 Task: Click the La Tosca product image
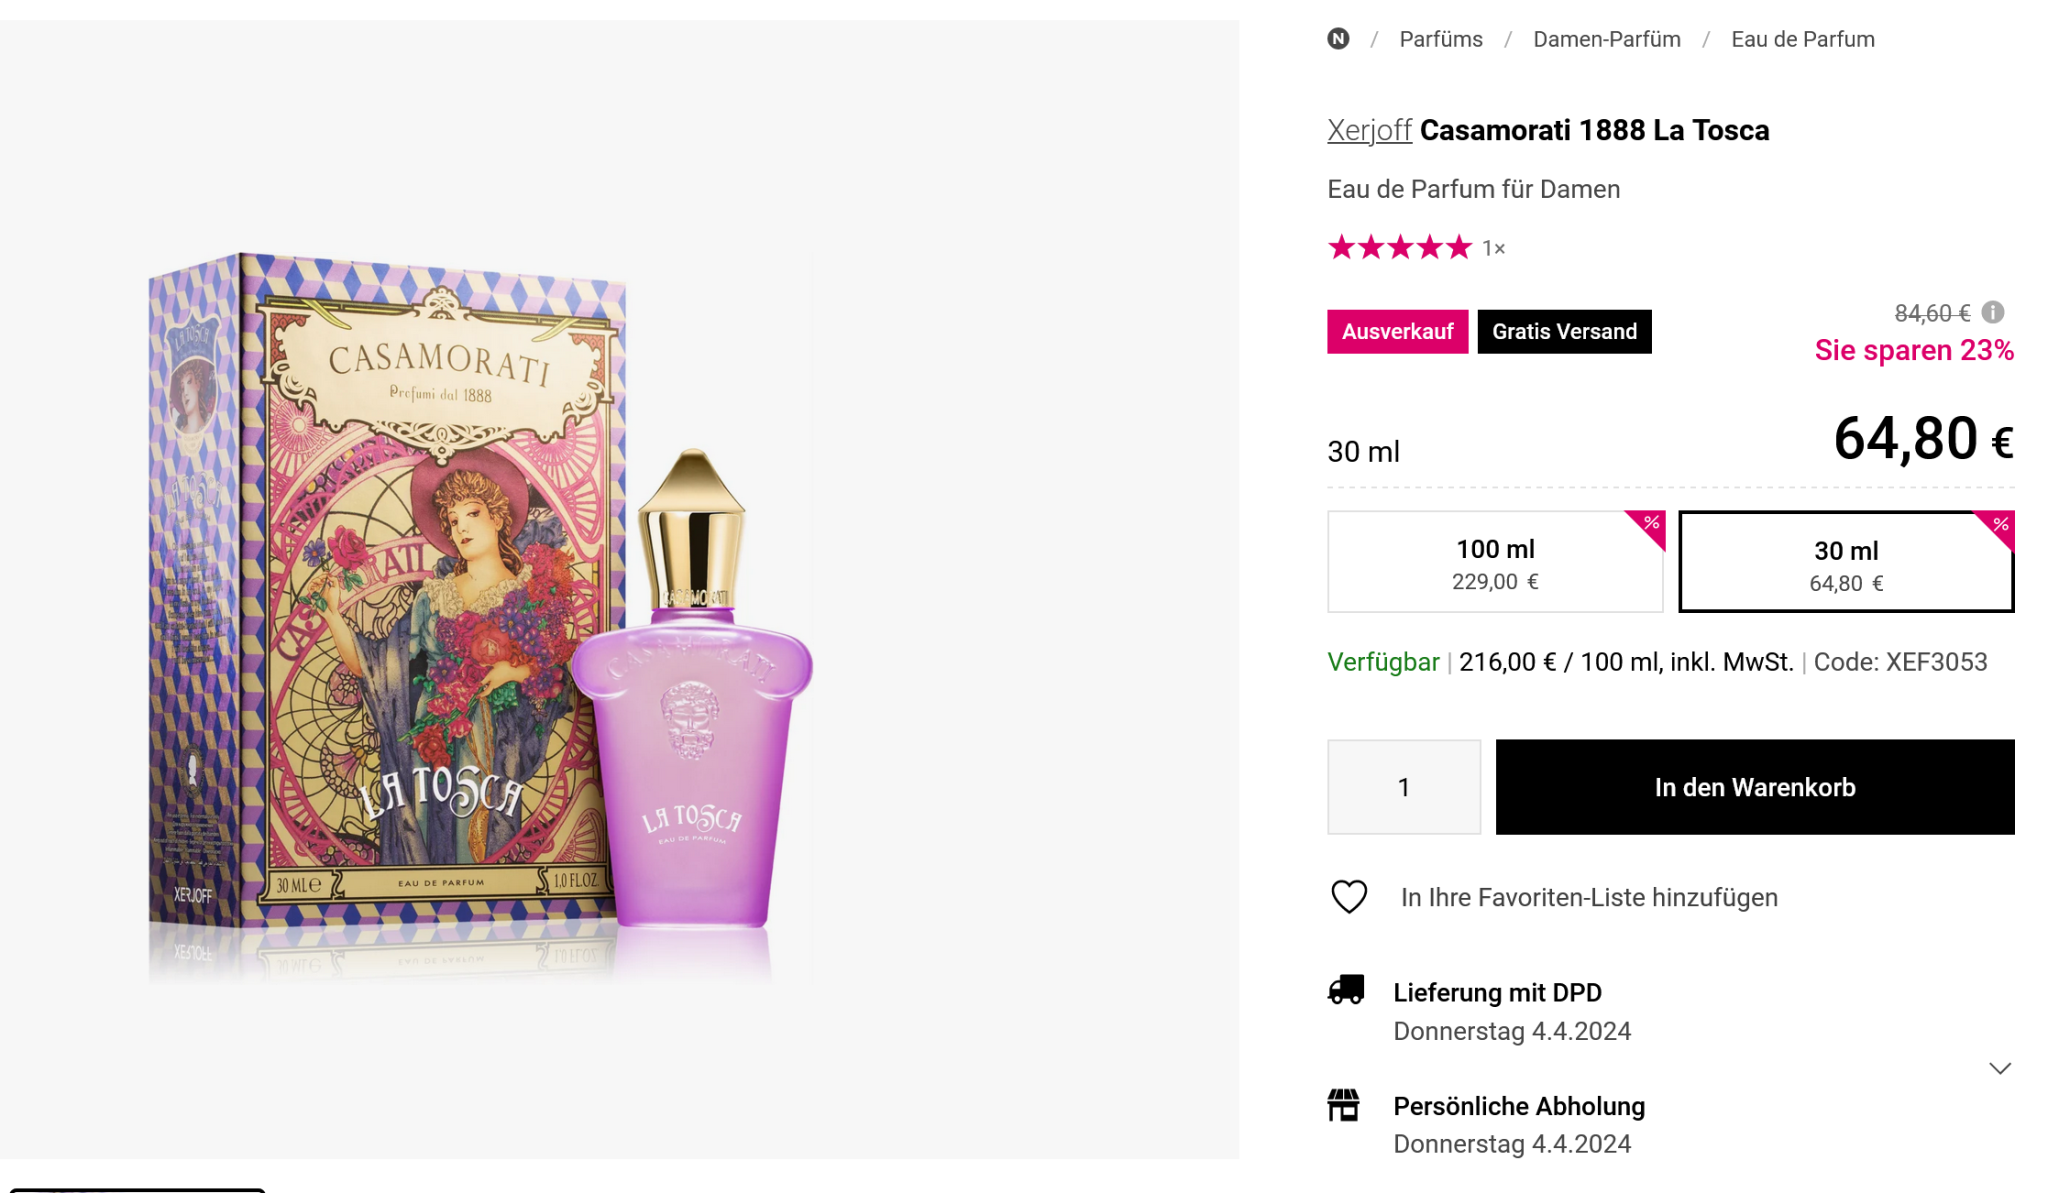480,600
